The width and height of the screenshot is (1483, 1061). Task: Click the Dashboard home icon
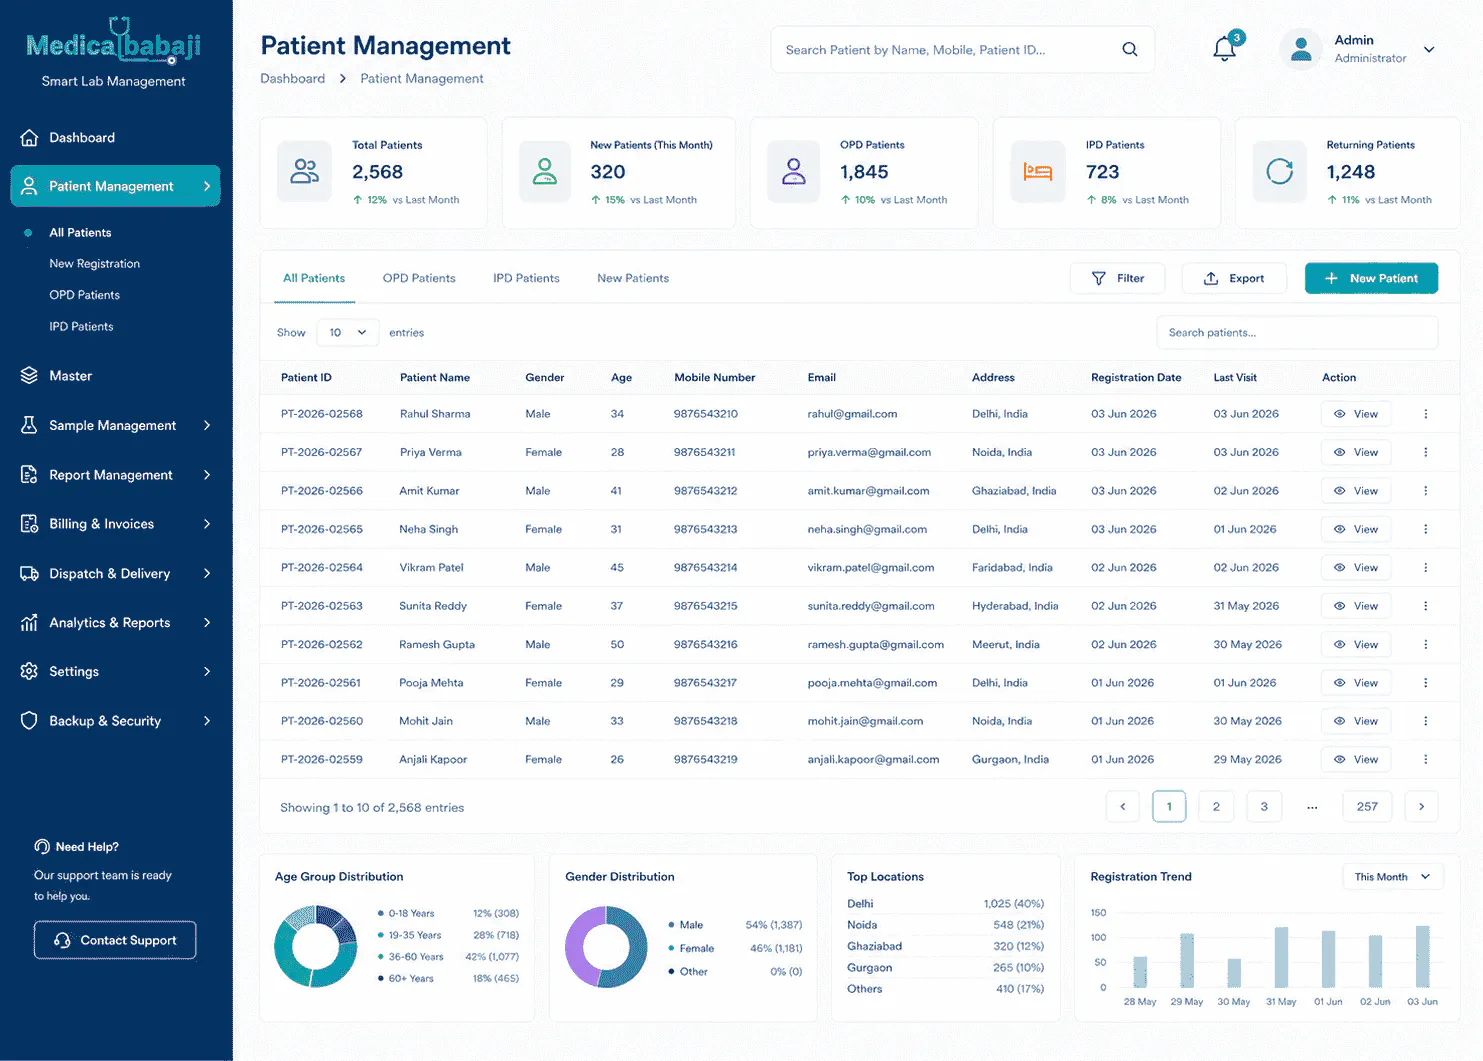point(29,138)
